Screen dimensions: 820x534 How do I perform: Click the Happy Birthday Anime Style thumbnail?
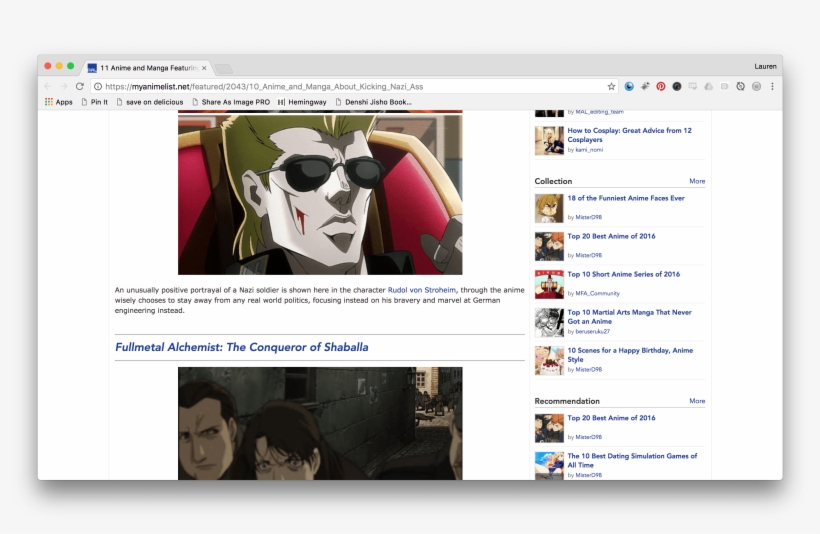coord(549,361)
